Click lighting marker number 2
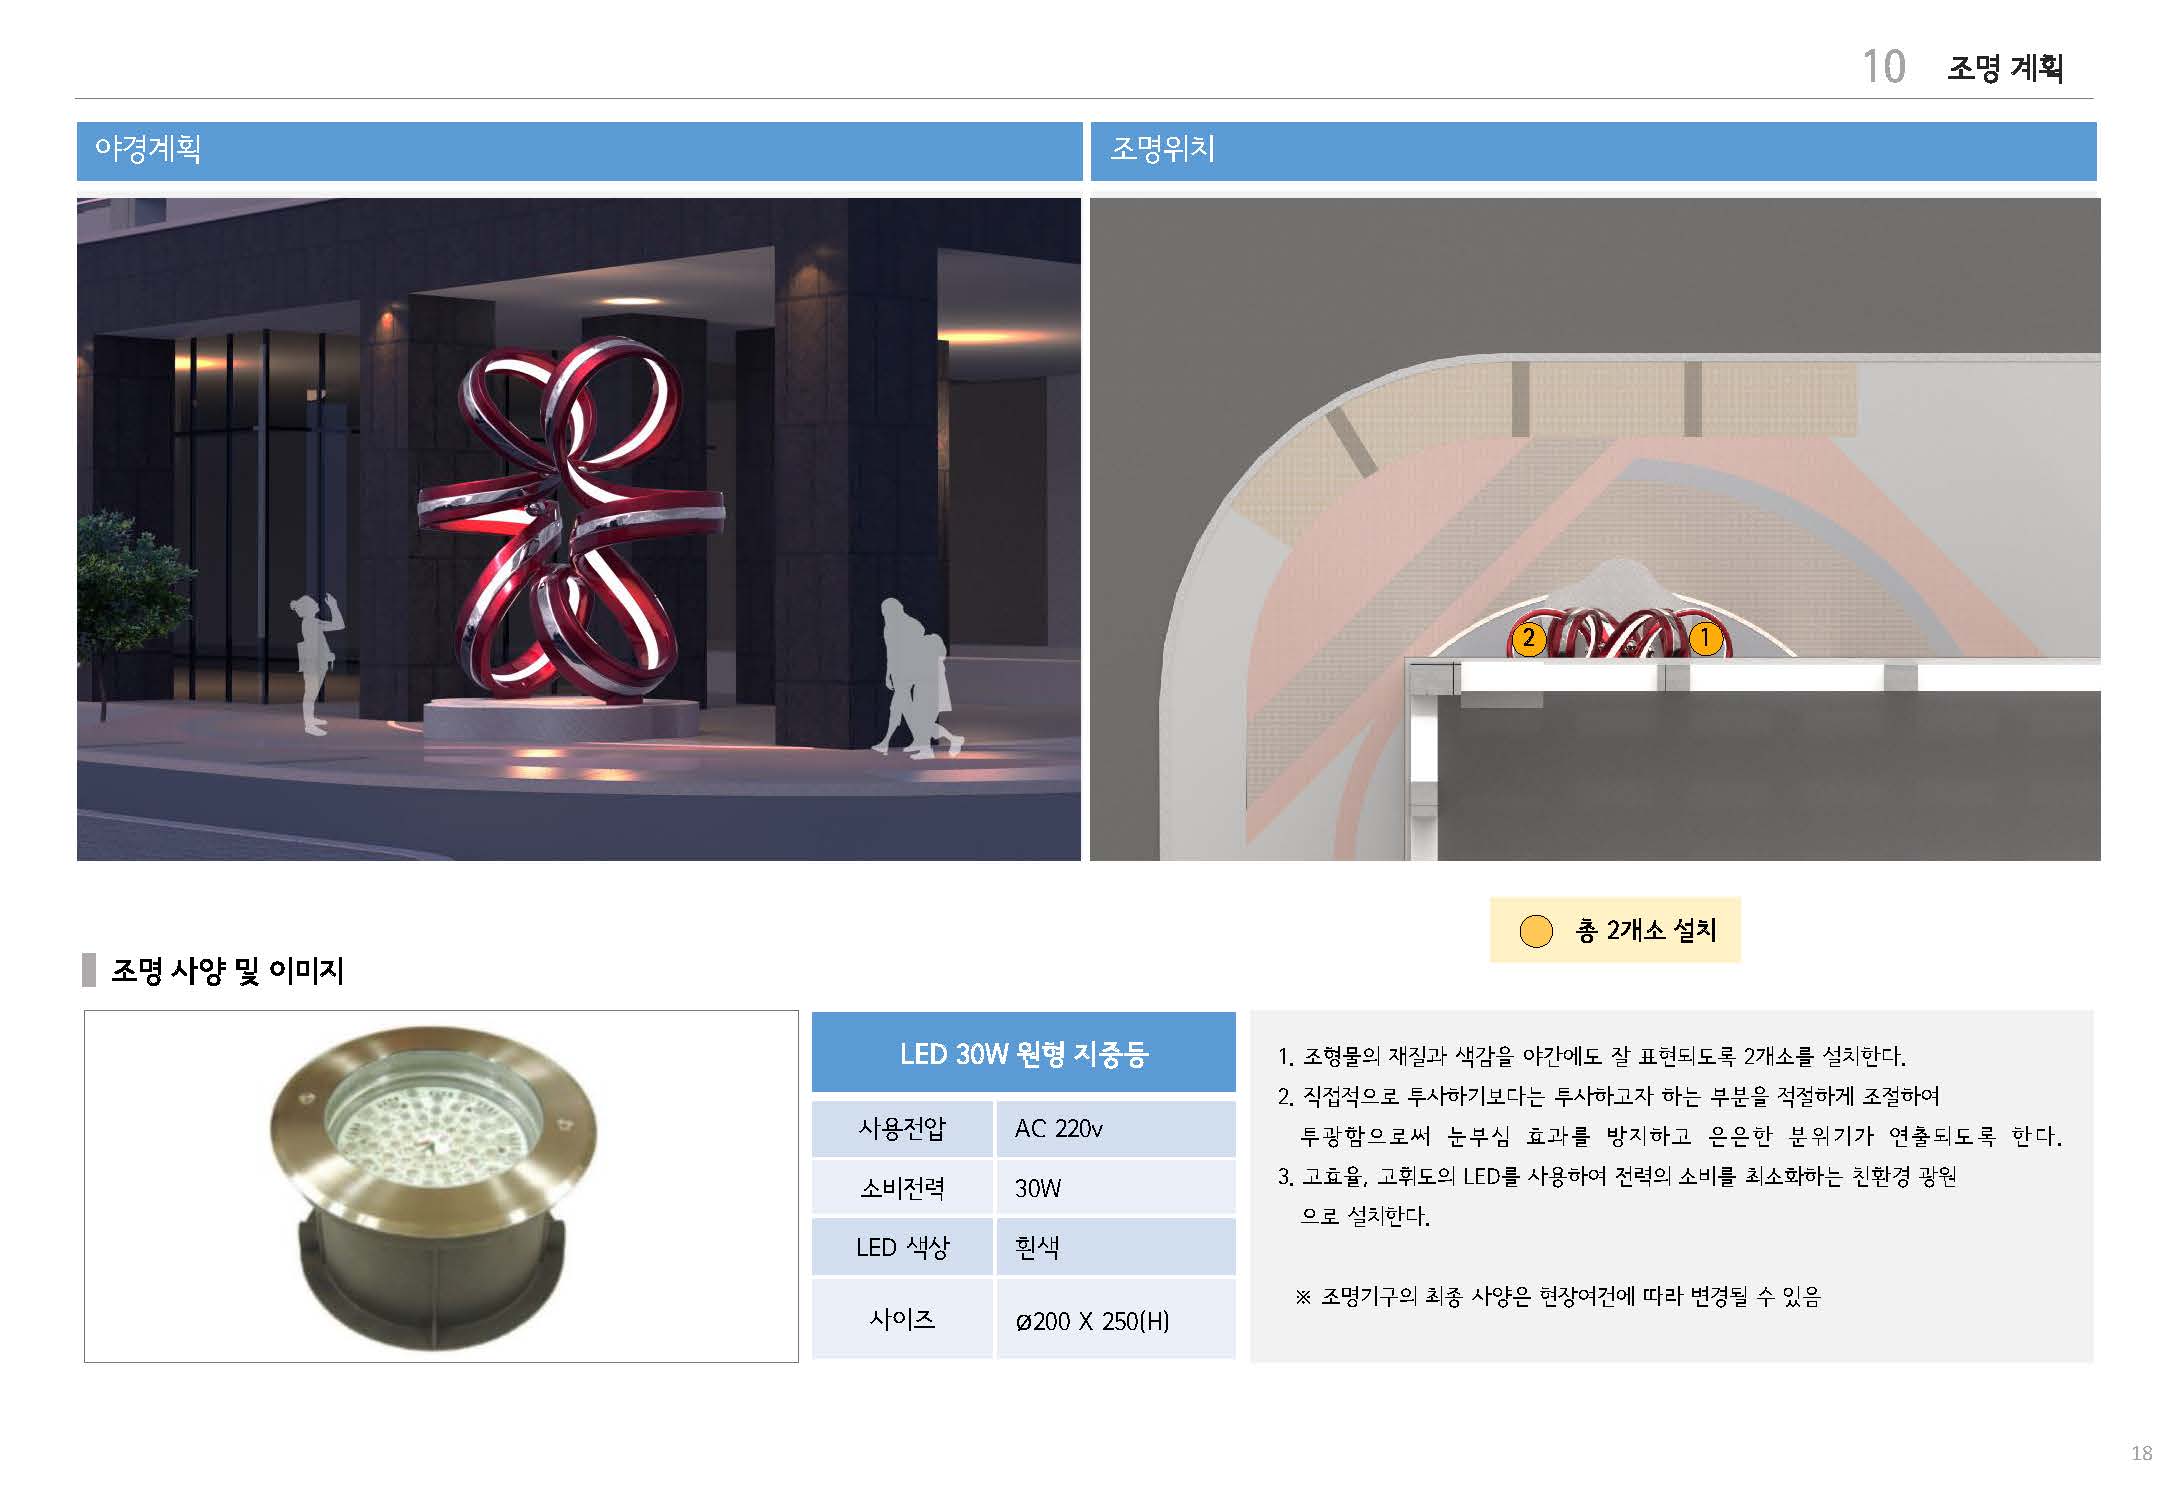 pos(1528,638)
